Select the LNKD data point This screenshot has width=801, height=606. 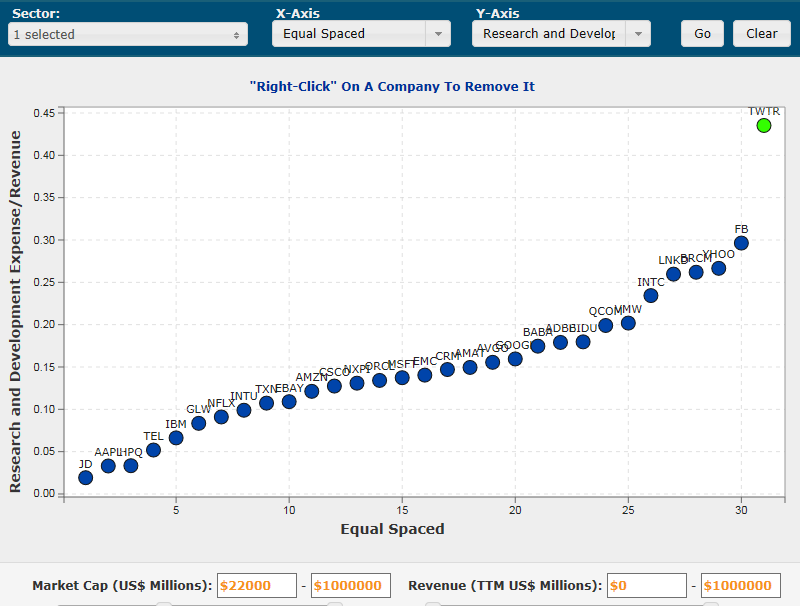coord(673,274)
